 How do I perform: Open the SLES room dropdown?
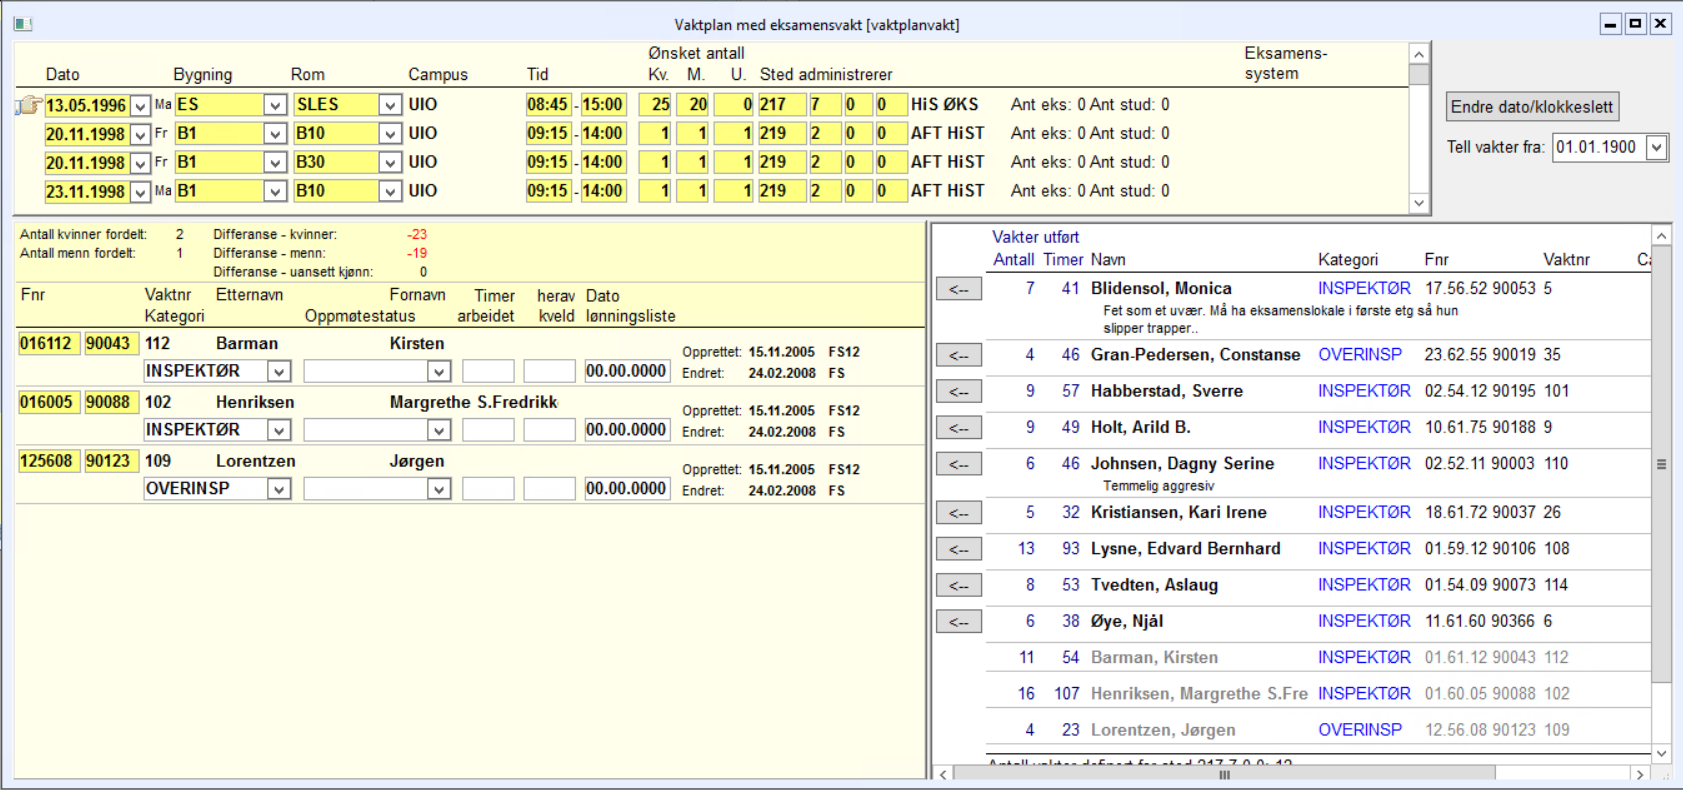(390, 105)
